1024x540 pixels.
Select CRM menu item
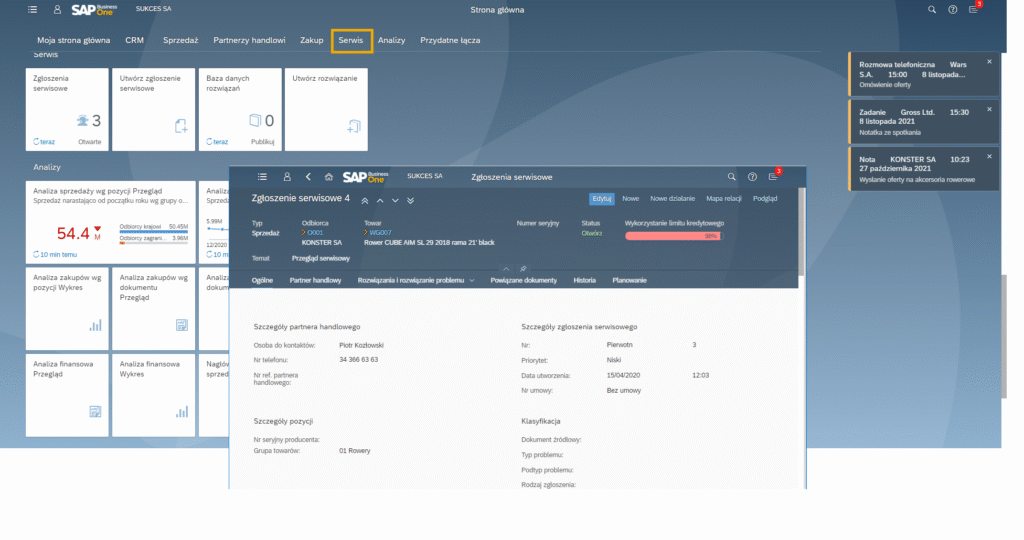pyautogui.click(x=135, y=40)
